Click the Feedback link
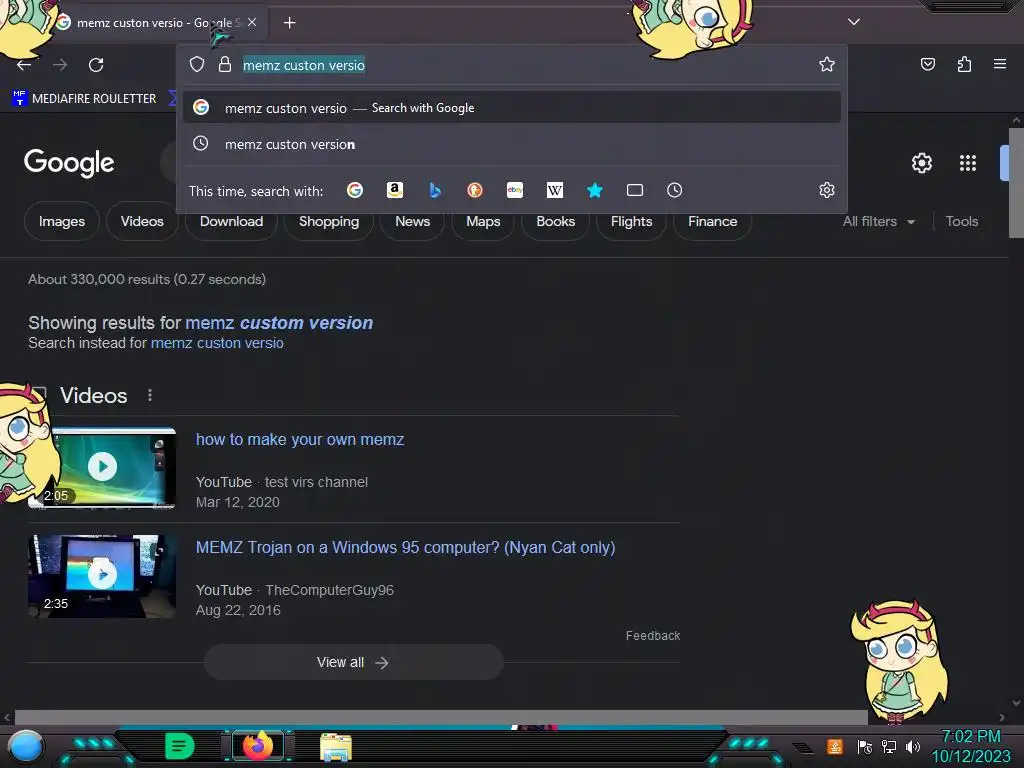1024x768 pixels. pos(652,635)
